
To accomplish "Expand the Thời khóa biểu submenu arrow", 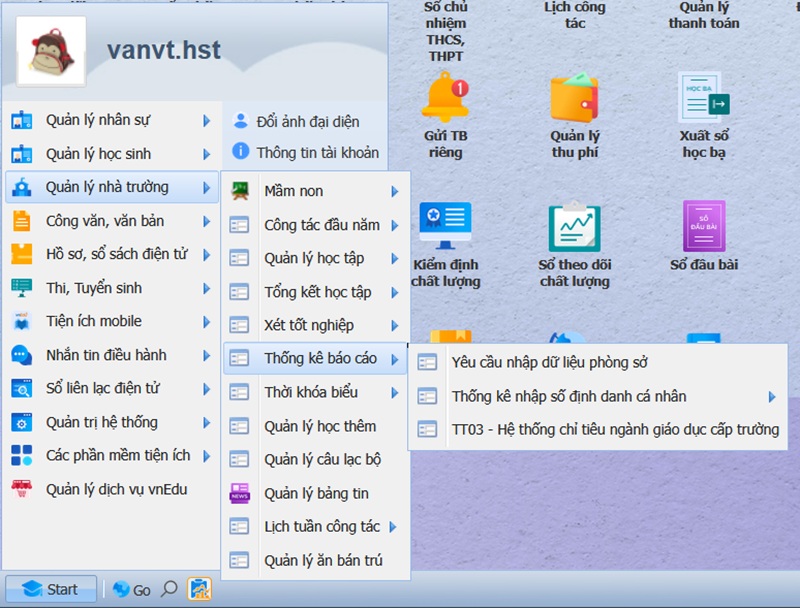I will [x=395, y=393].
